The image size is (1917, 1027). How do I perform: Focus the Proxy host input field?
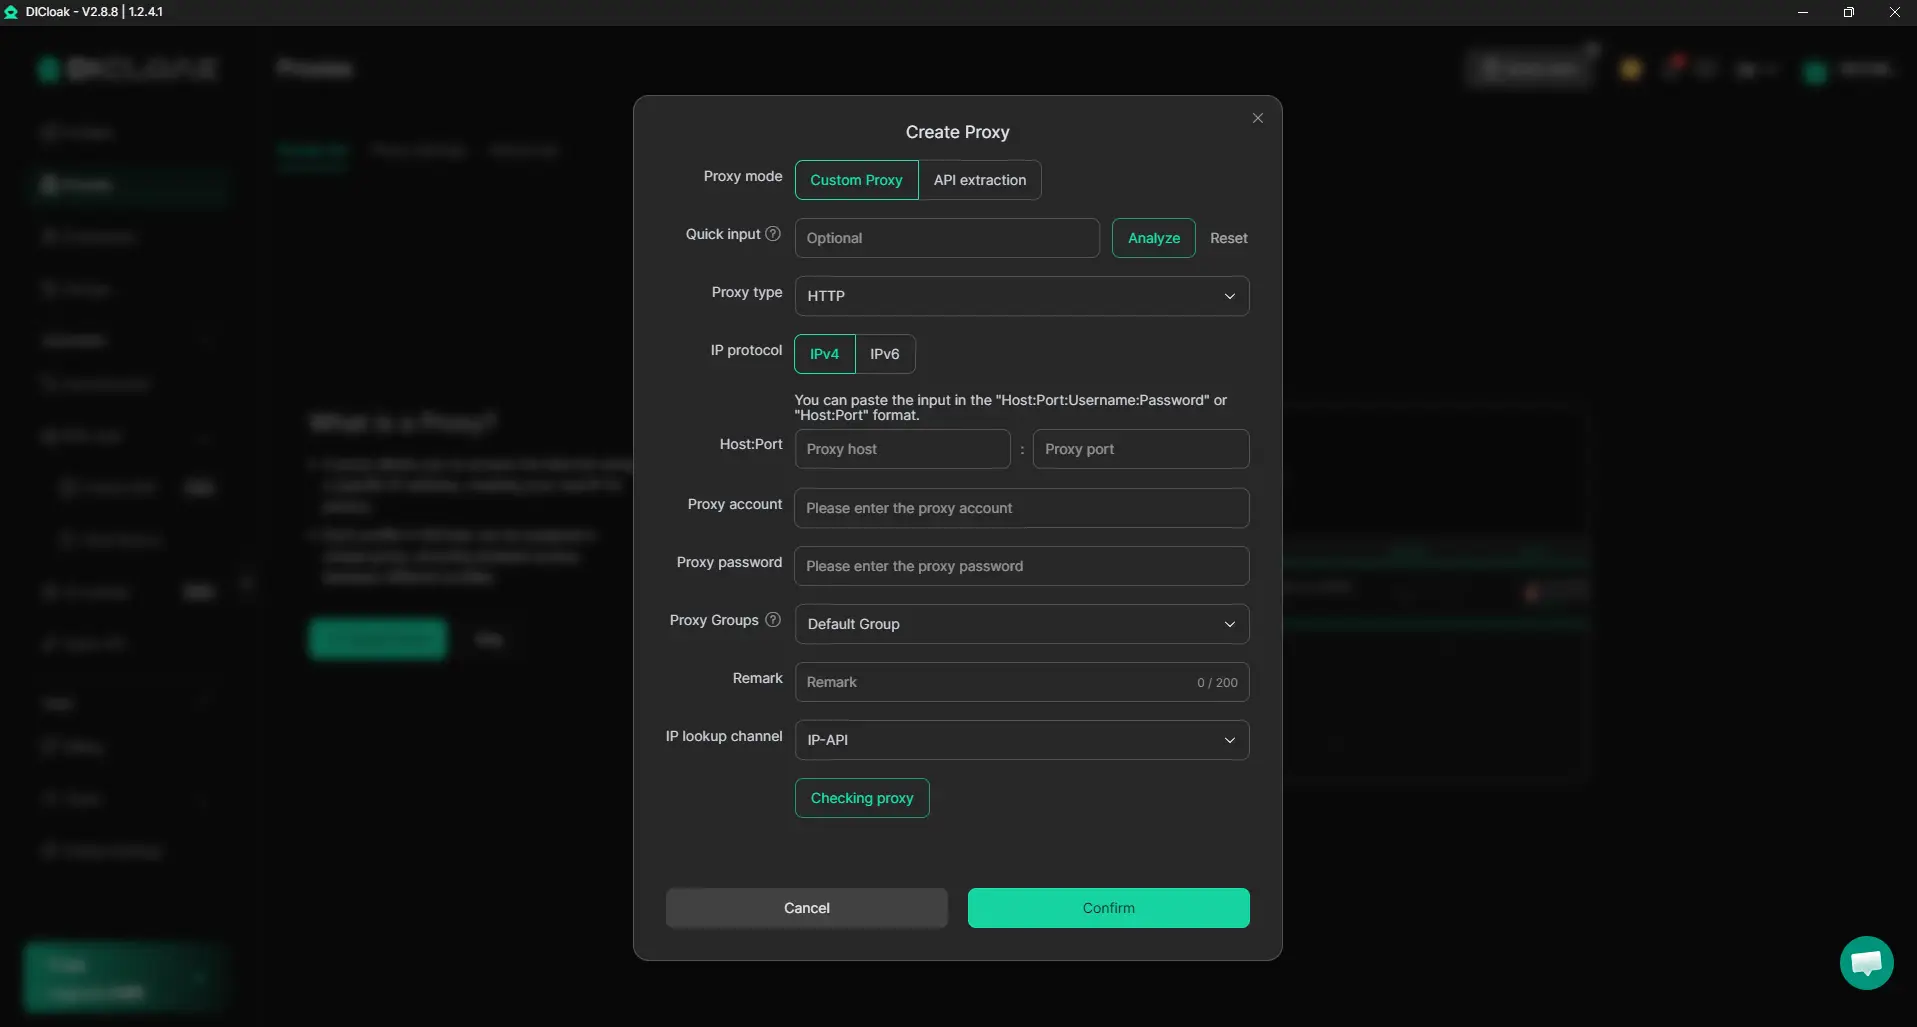click(x=902, y=449)
